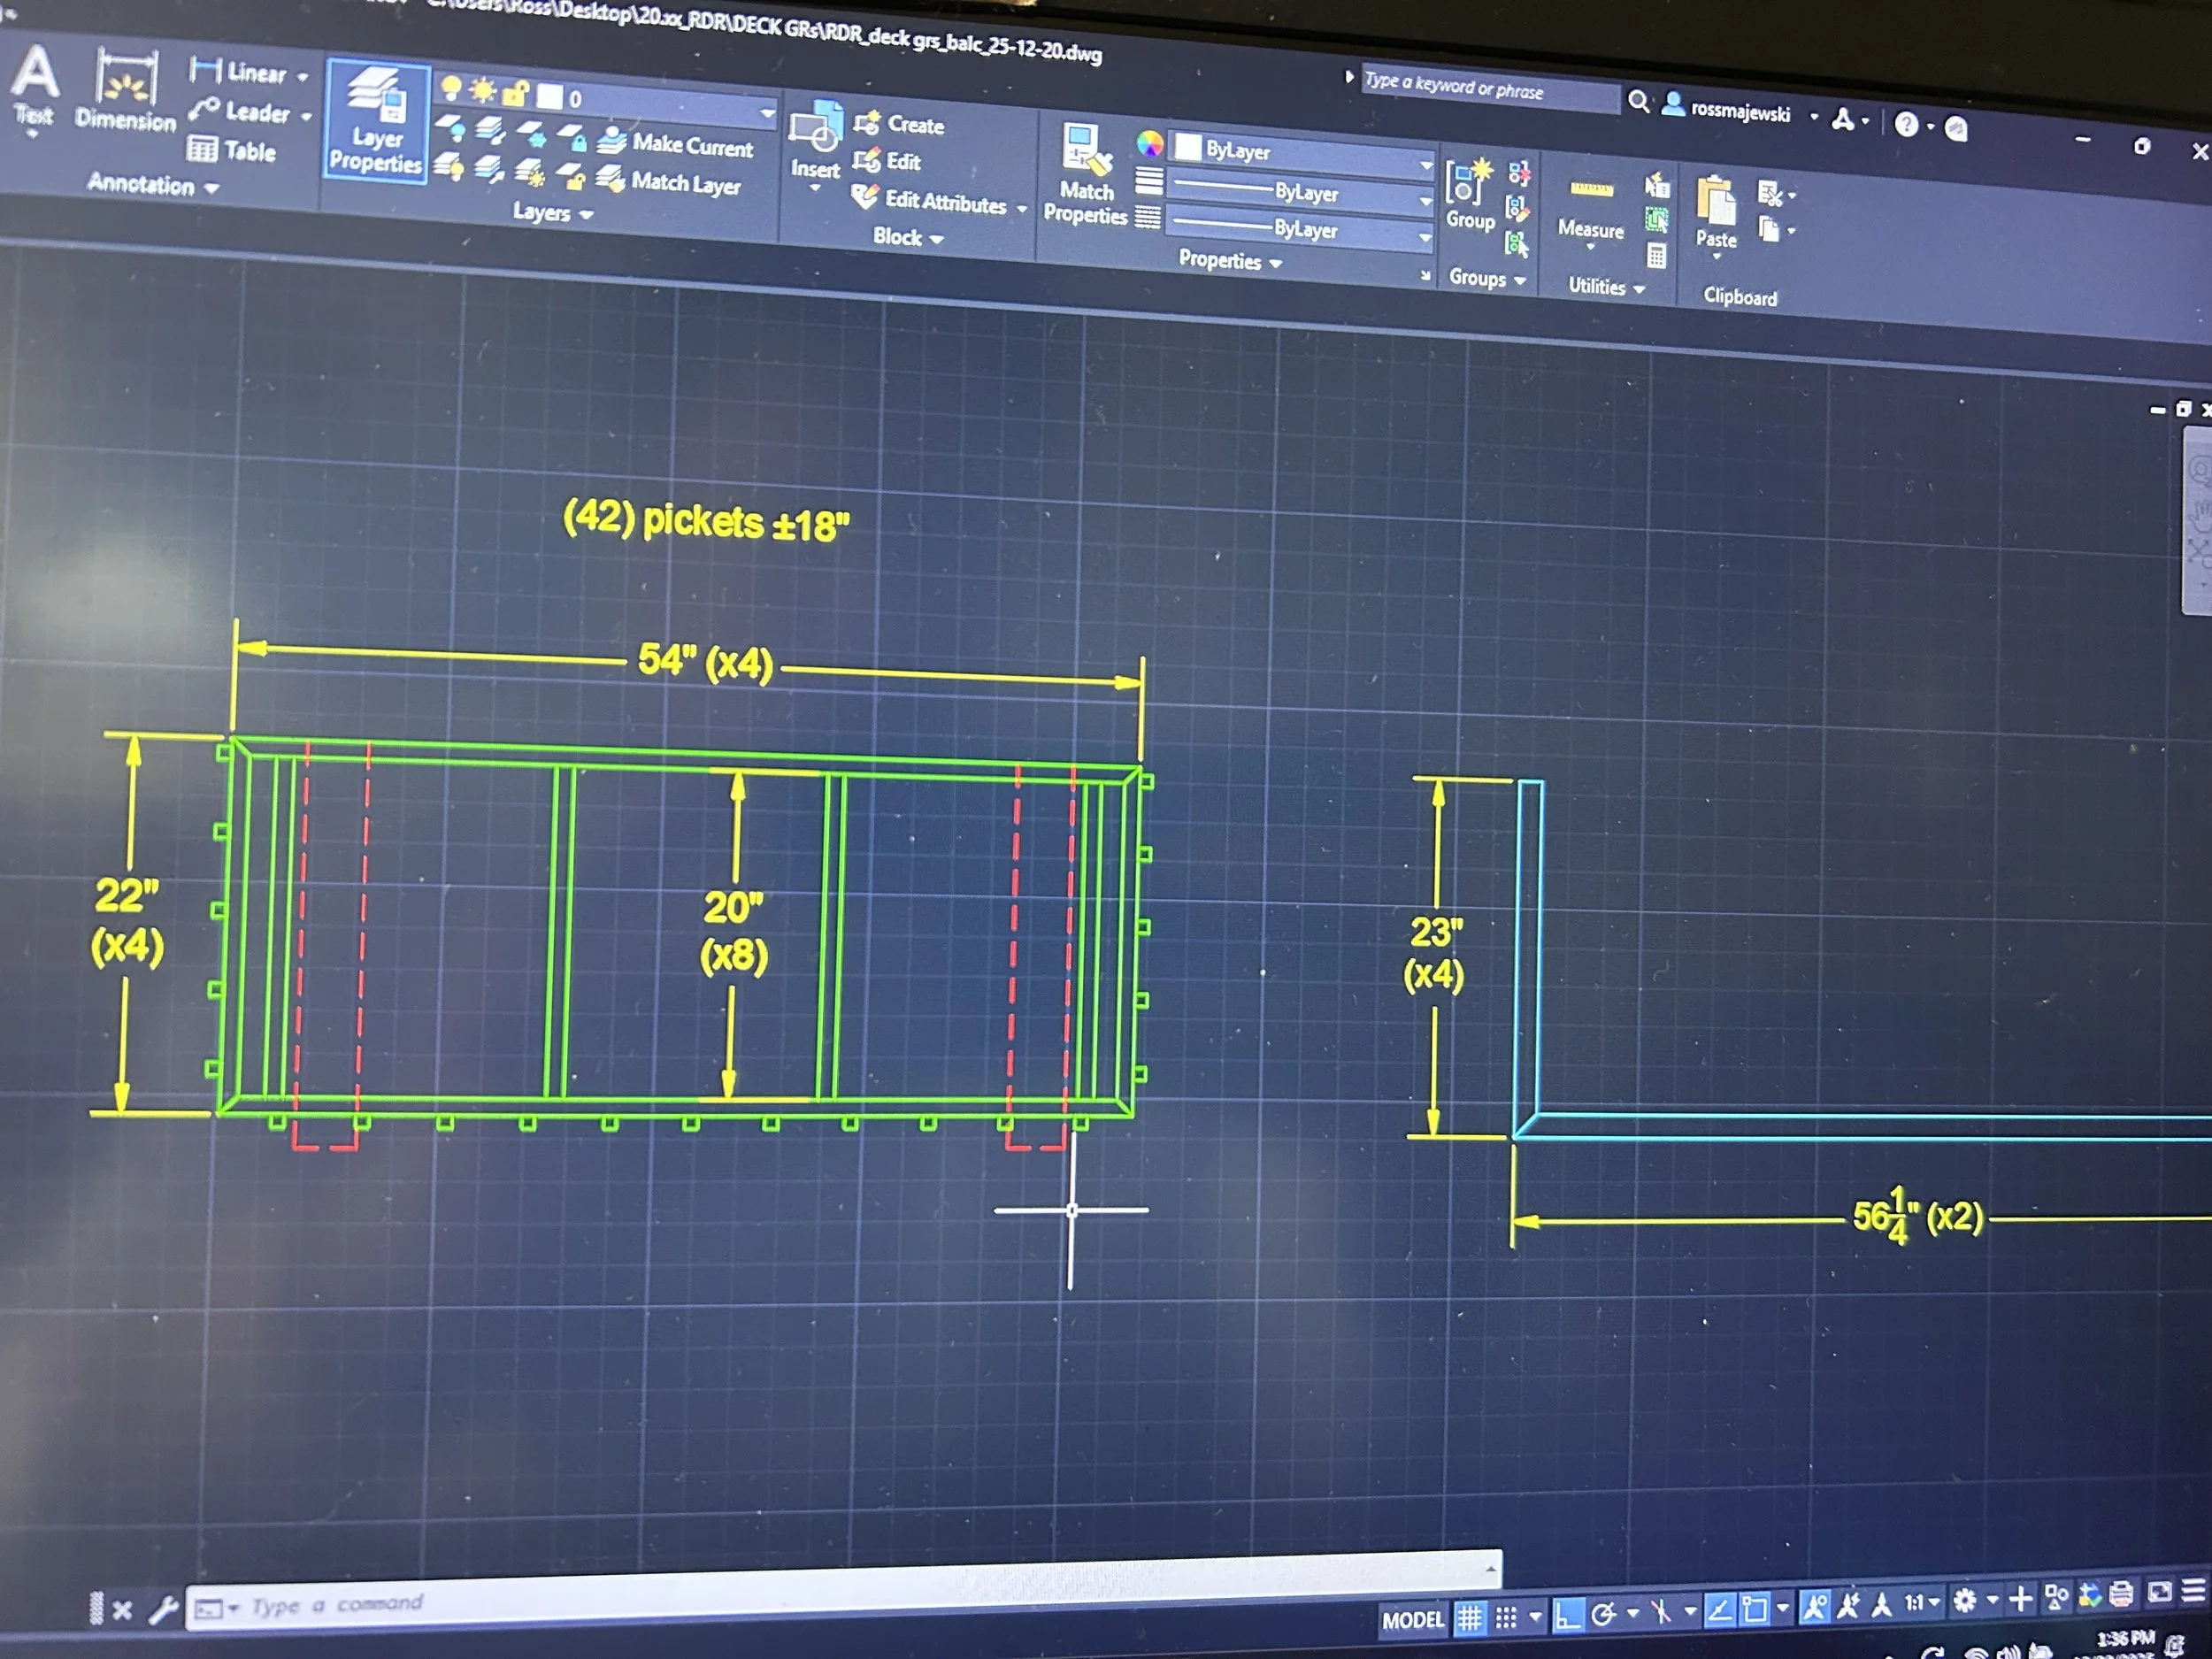Click the search keyword input field
This screenshot has height=1659, width=2212.
[x=1489, y=88]
